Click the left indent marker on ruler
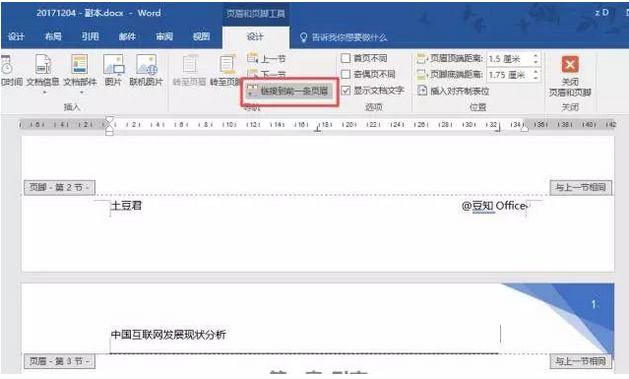Image resolution: width=629 pixels, height=379 pixels. (109, 125)
